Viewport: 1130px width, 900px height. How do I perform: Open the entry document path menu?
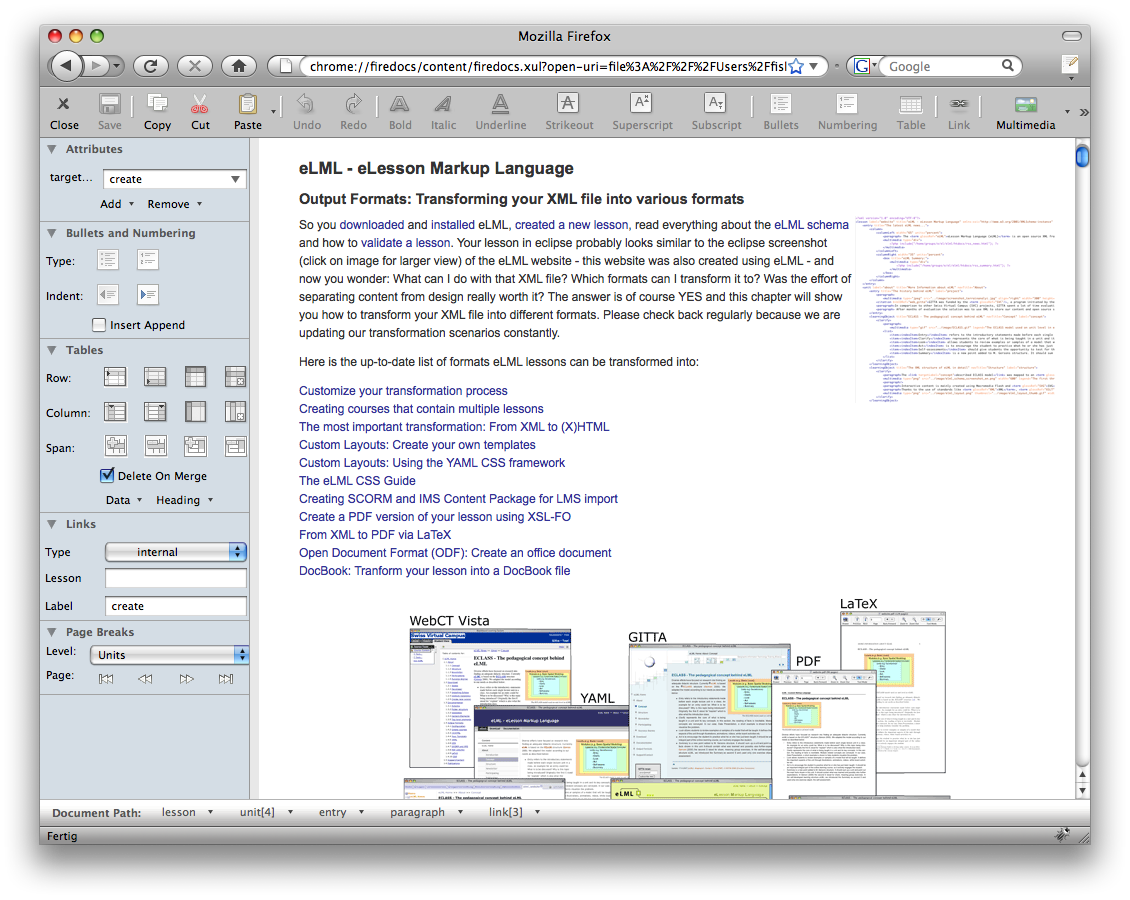click(342, 812)
